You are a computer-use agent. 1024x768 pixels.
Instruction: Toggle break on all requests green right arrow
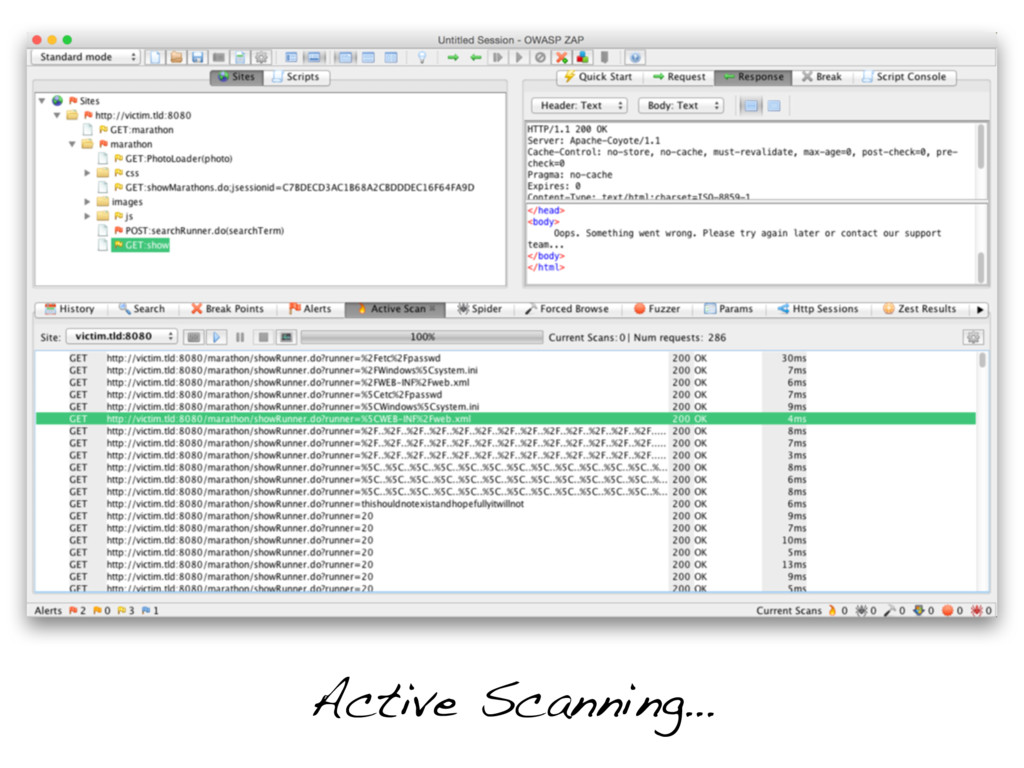[x=453, y=57]
